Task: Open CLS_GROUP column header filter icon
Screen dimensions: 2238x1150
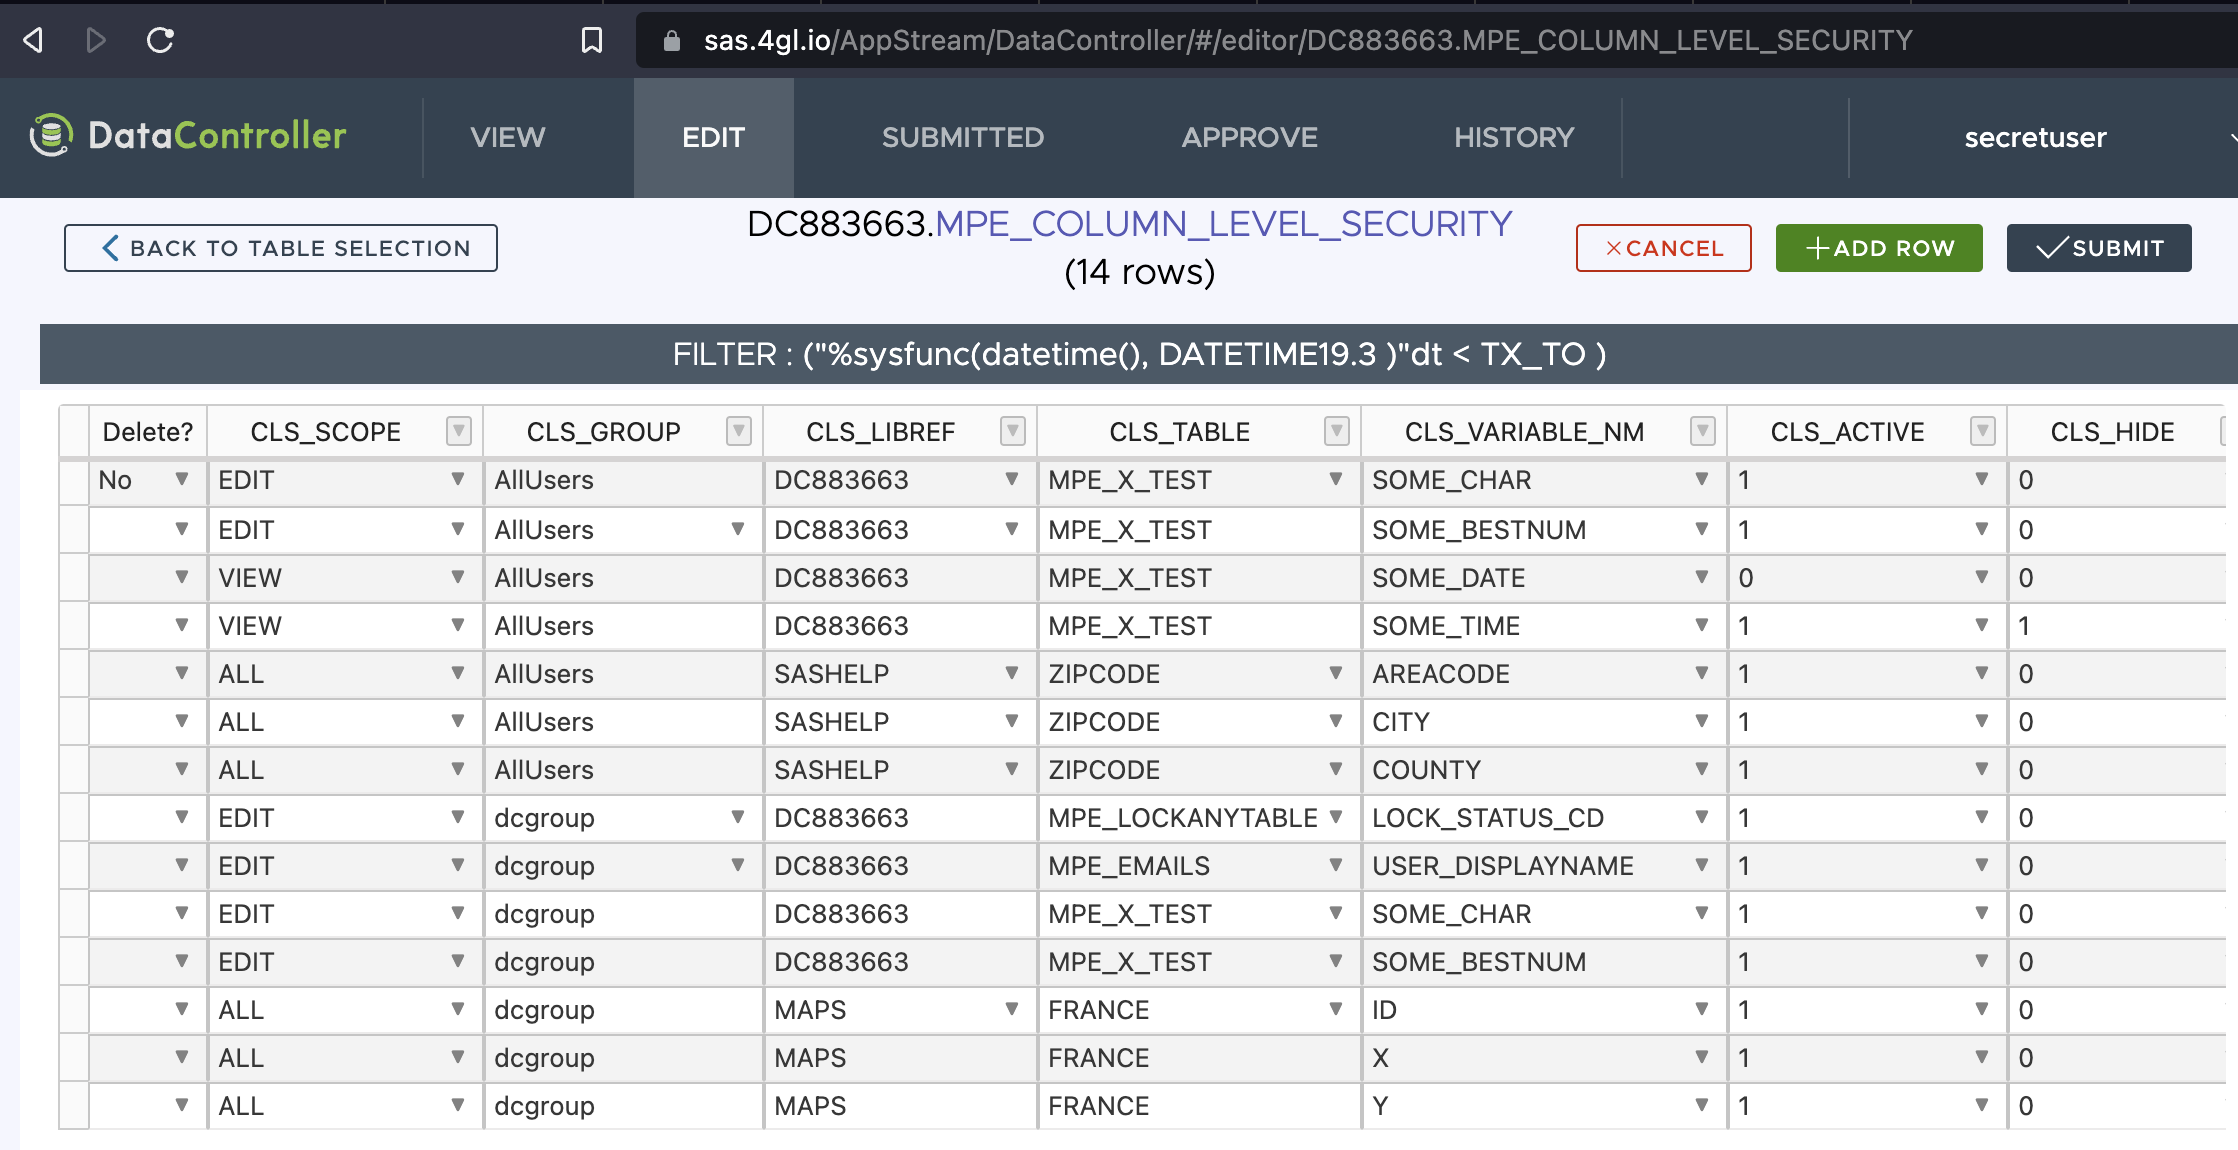Action: pyautogui.click(x=738, y=432)
